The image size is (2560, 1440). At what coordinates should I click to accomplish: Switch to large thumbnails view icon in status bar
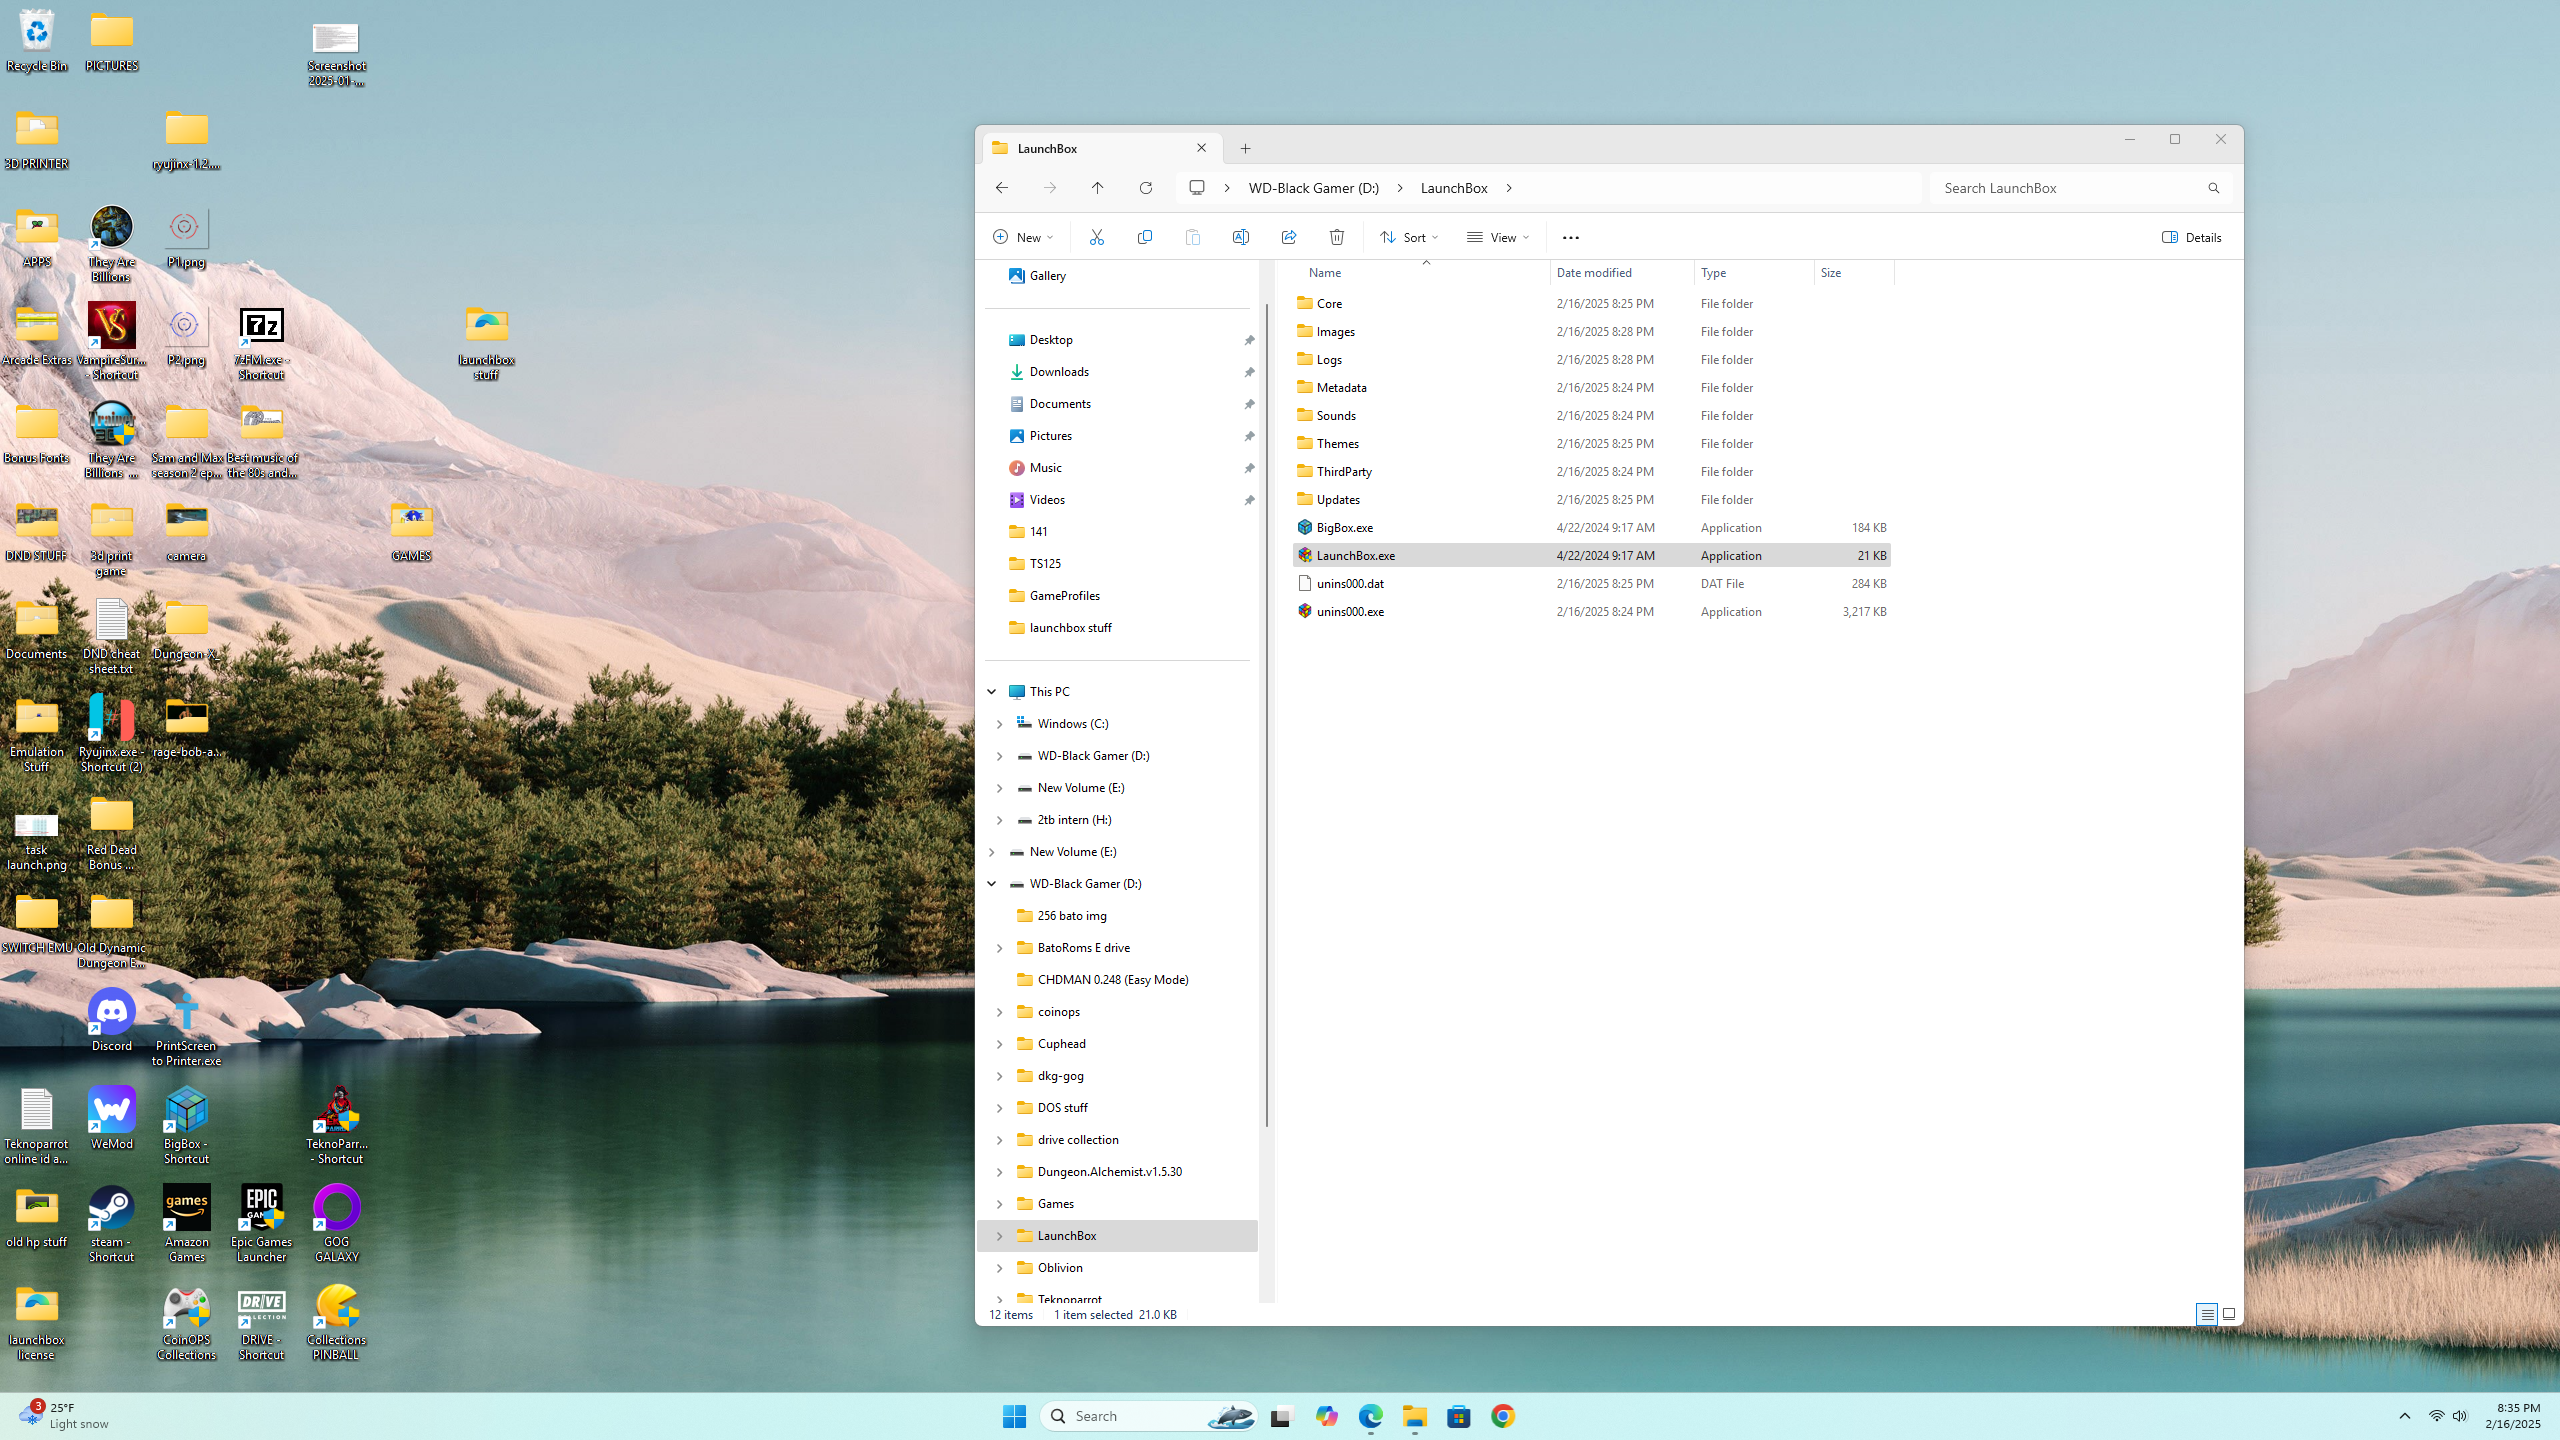click(2229, 1314)
